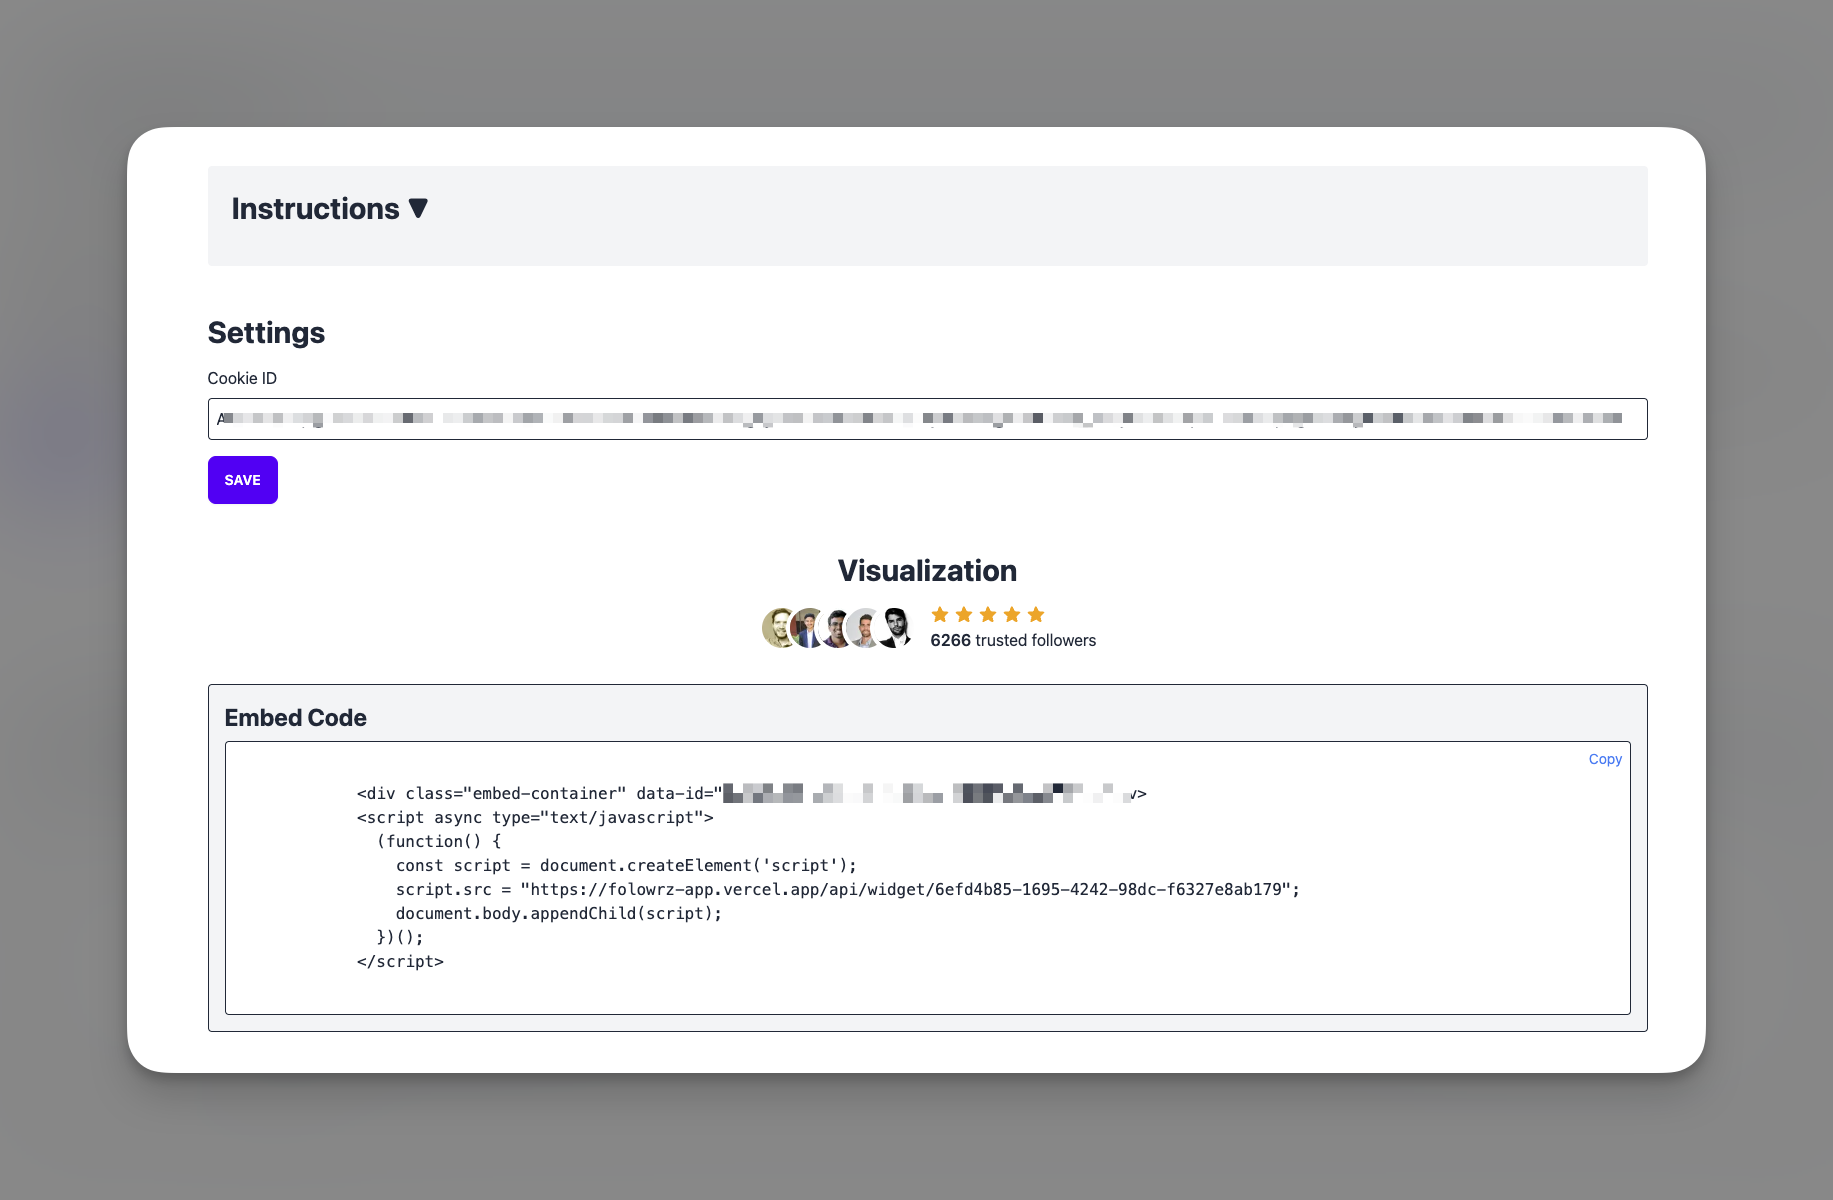Click the div embed-container code line
Image resolution: width=1833 pixels, height=1200 pixels.
751,793
